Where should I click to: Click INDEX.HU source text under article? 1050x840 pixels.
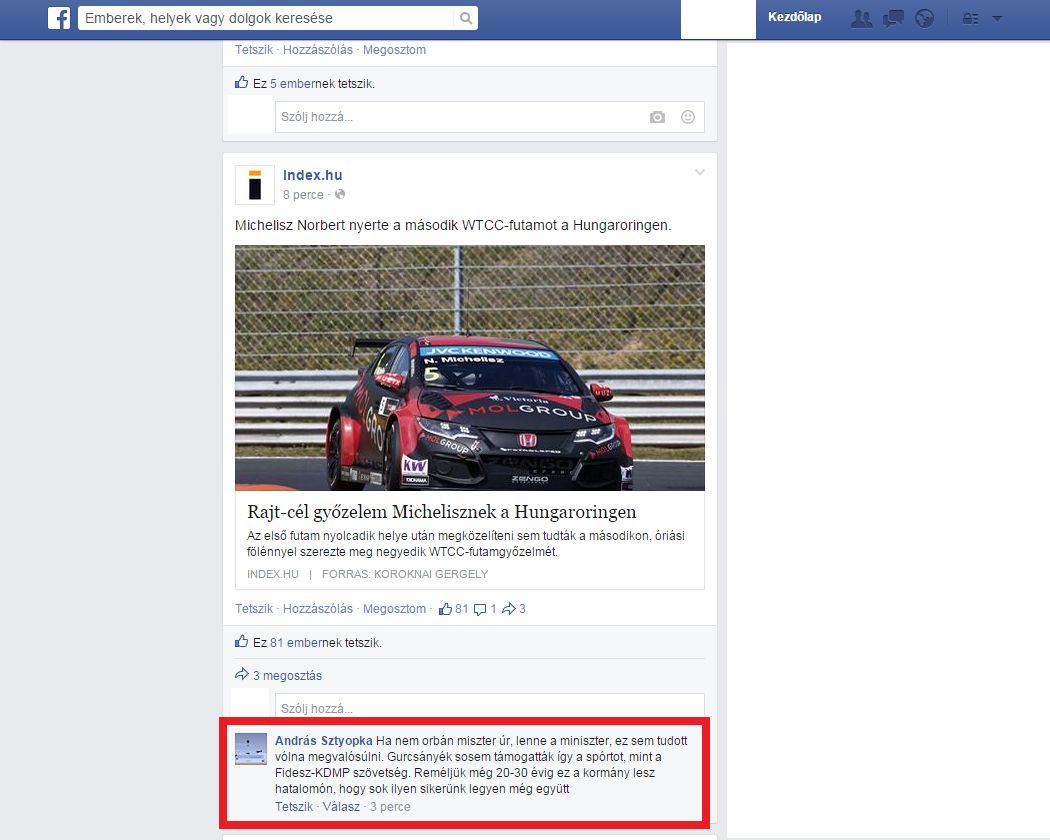coord(273,574)
